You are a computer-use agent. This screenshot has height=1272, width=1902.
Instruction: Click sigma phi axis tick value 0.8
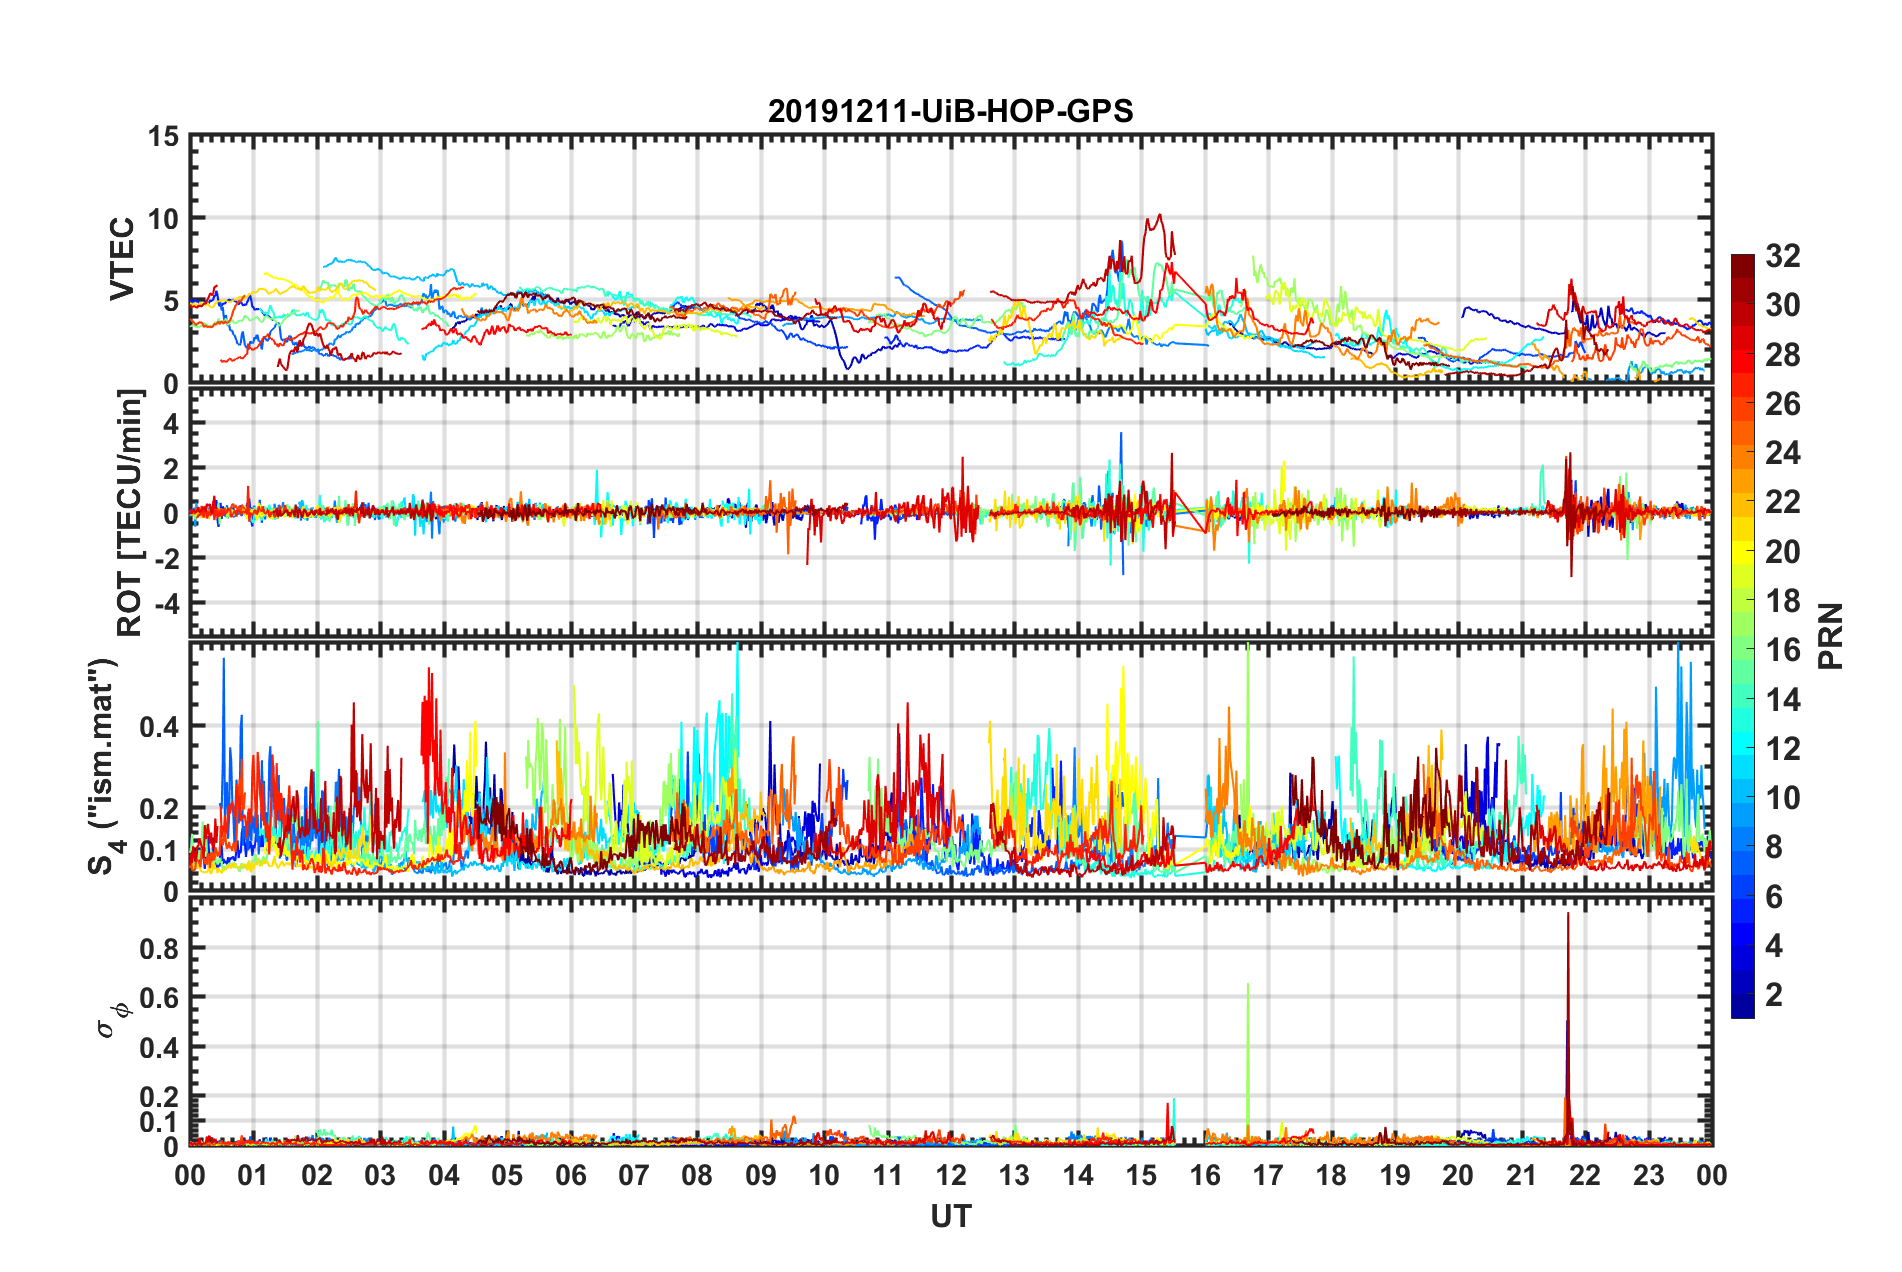[x=160, y=948]
